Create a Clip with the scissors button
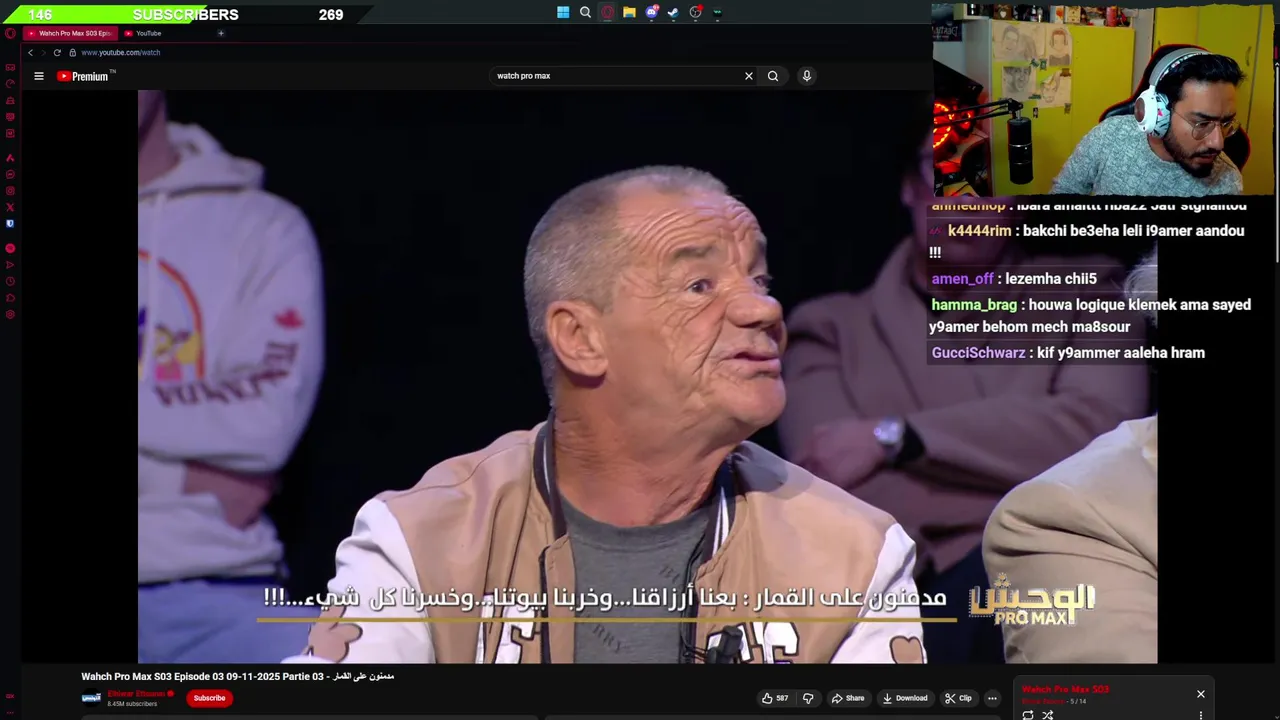The height and width of the screenshot is (720, 1280). point(959,698)
